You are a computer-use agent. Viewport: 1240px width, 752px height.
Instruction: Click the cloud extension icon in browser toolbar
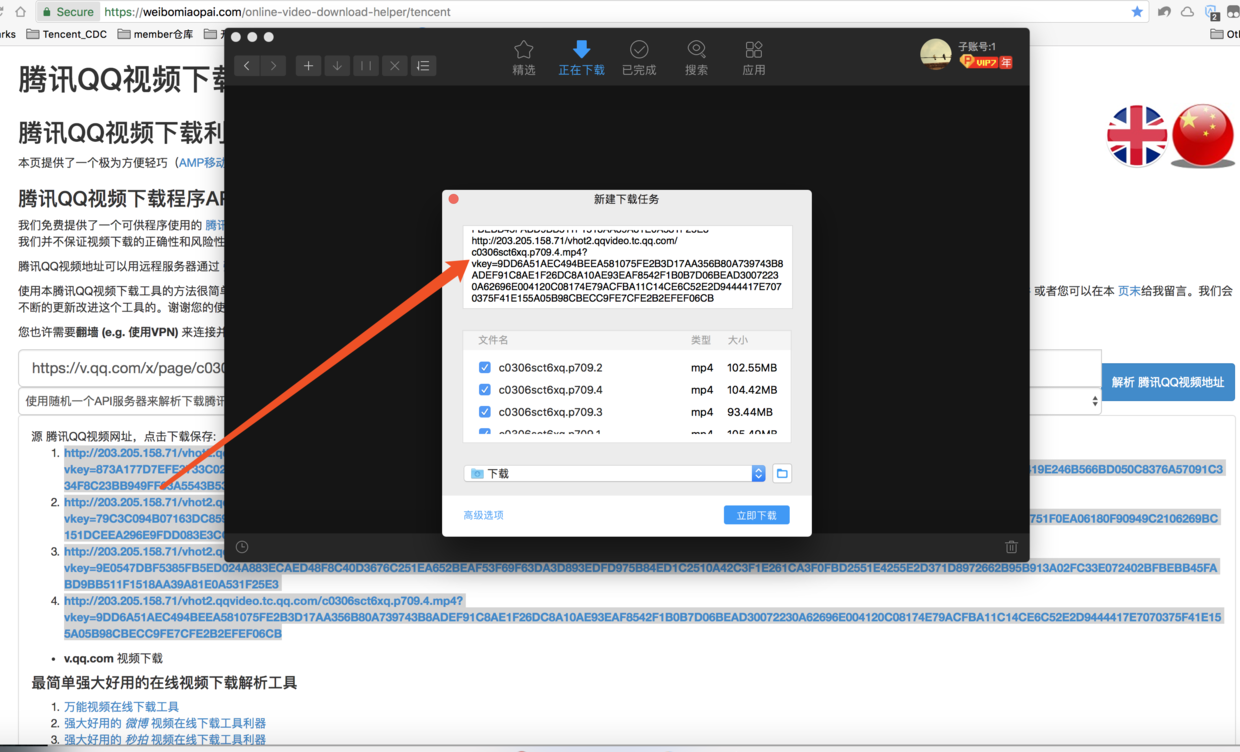point(1187,12)
